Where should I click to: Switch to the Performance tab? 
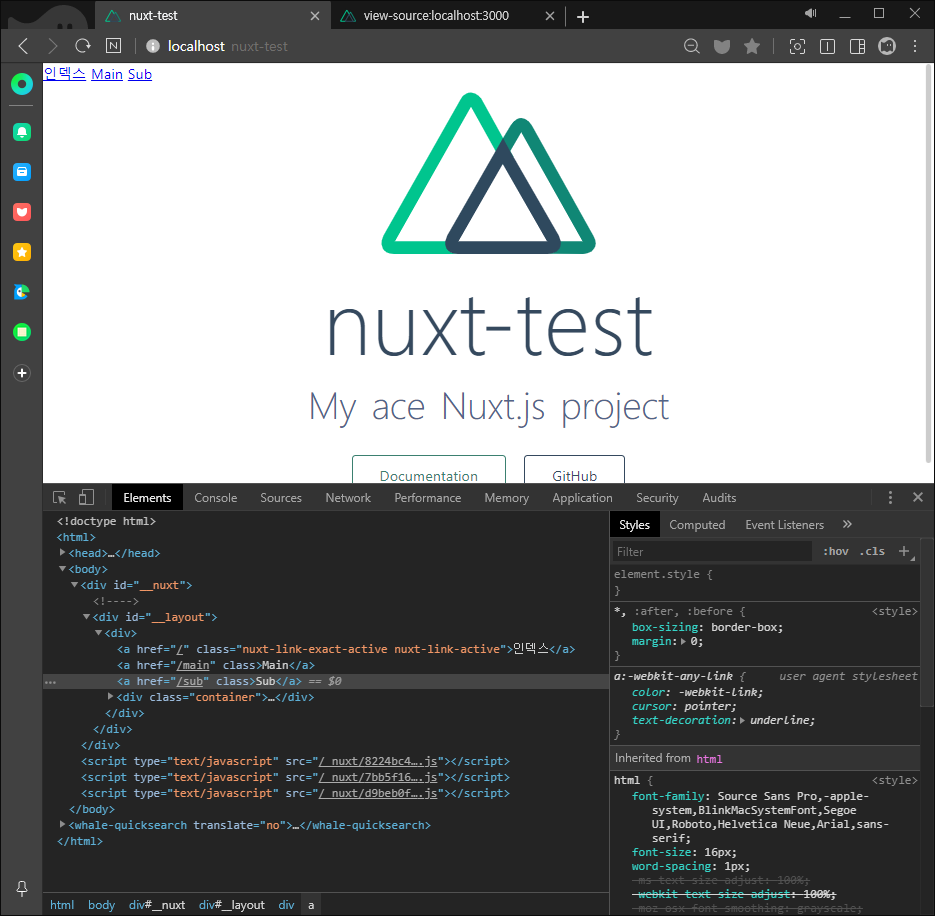427,497
